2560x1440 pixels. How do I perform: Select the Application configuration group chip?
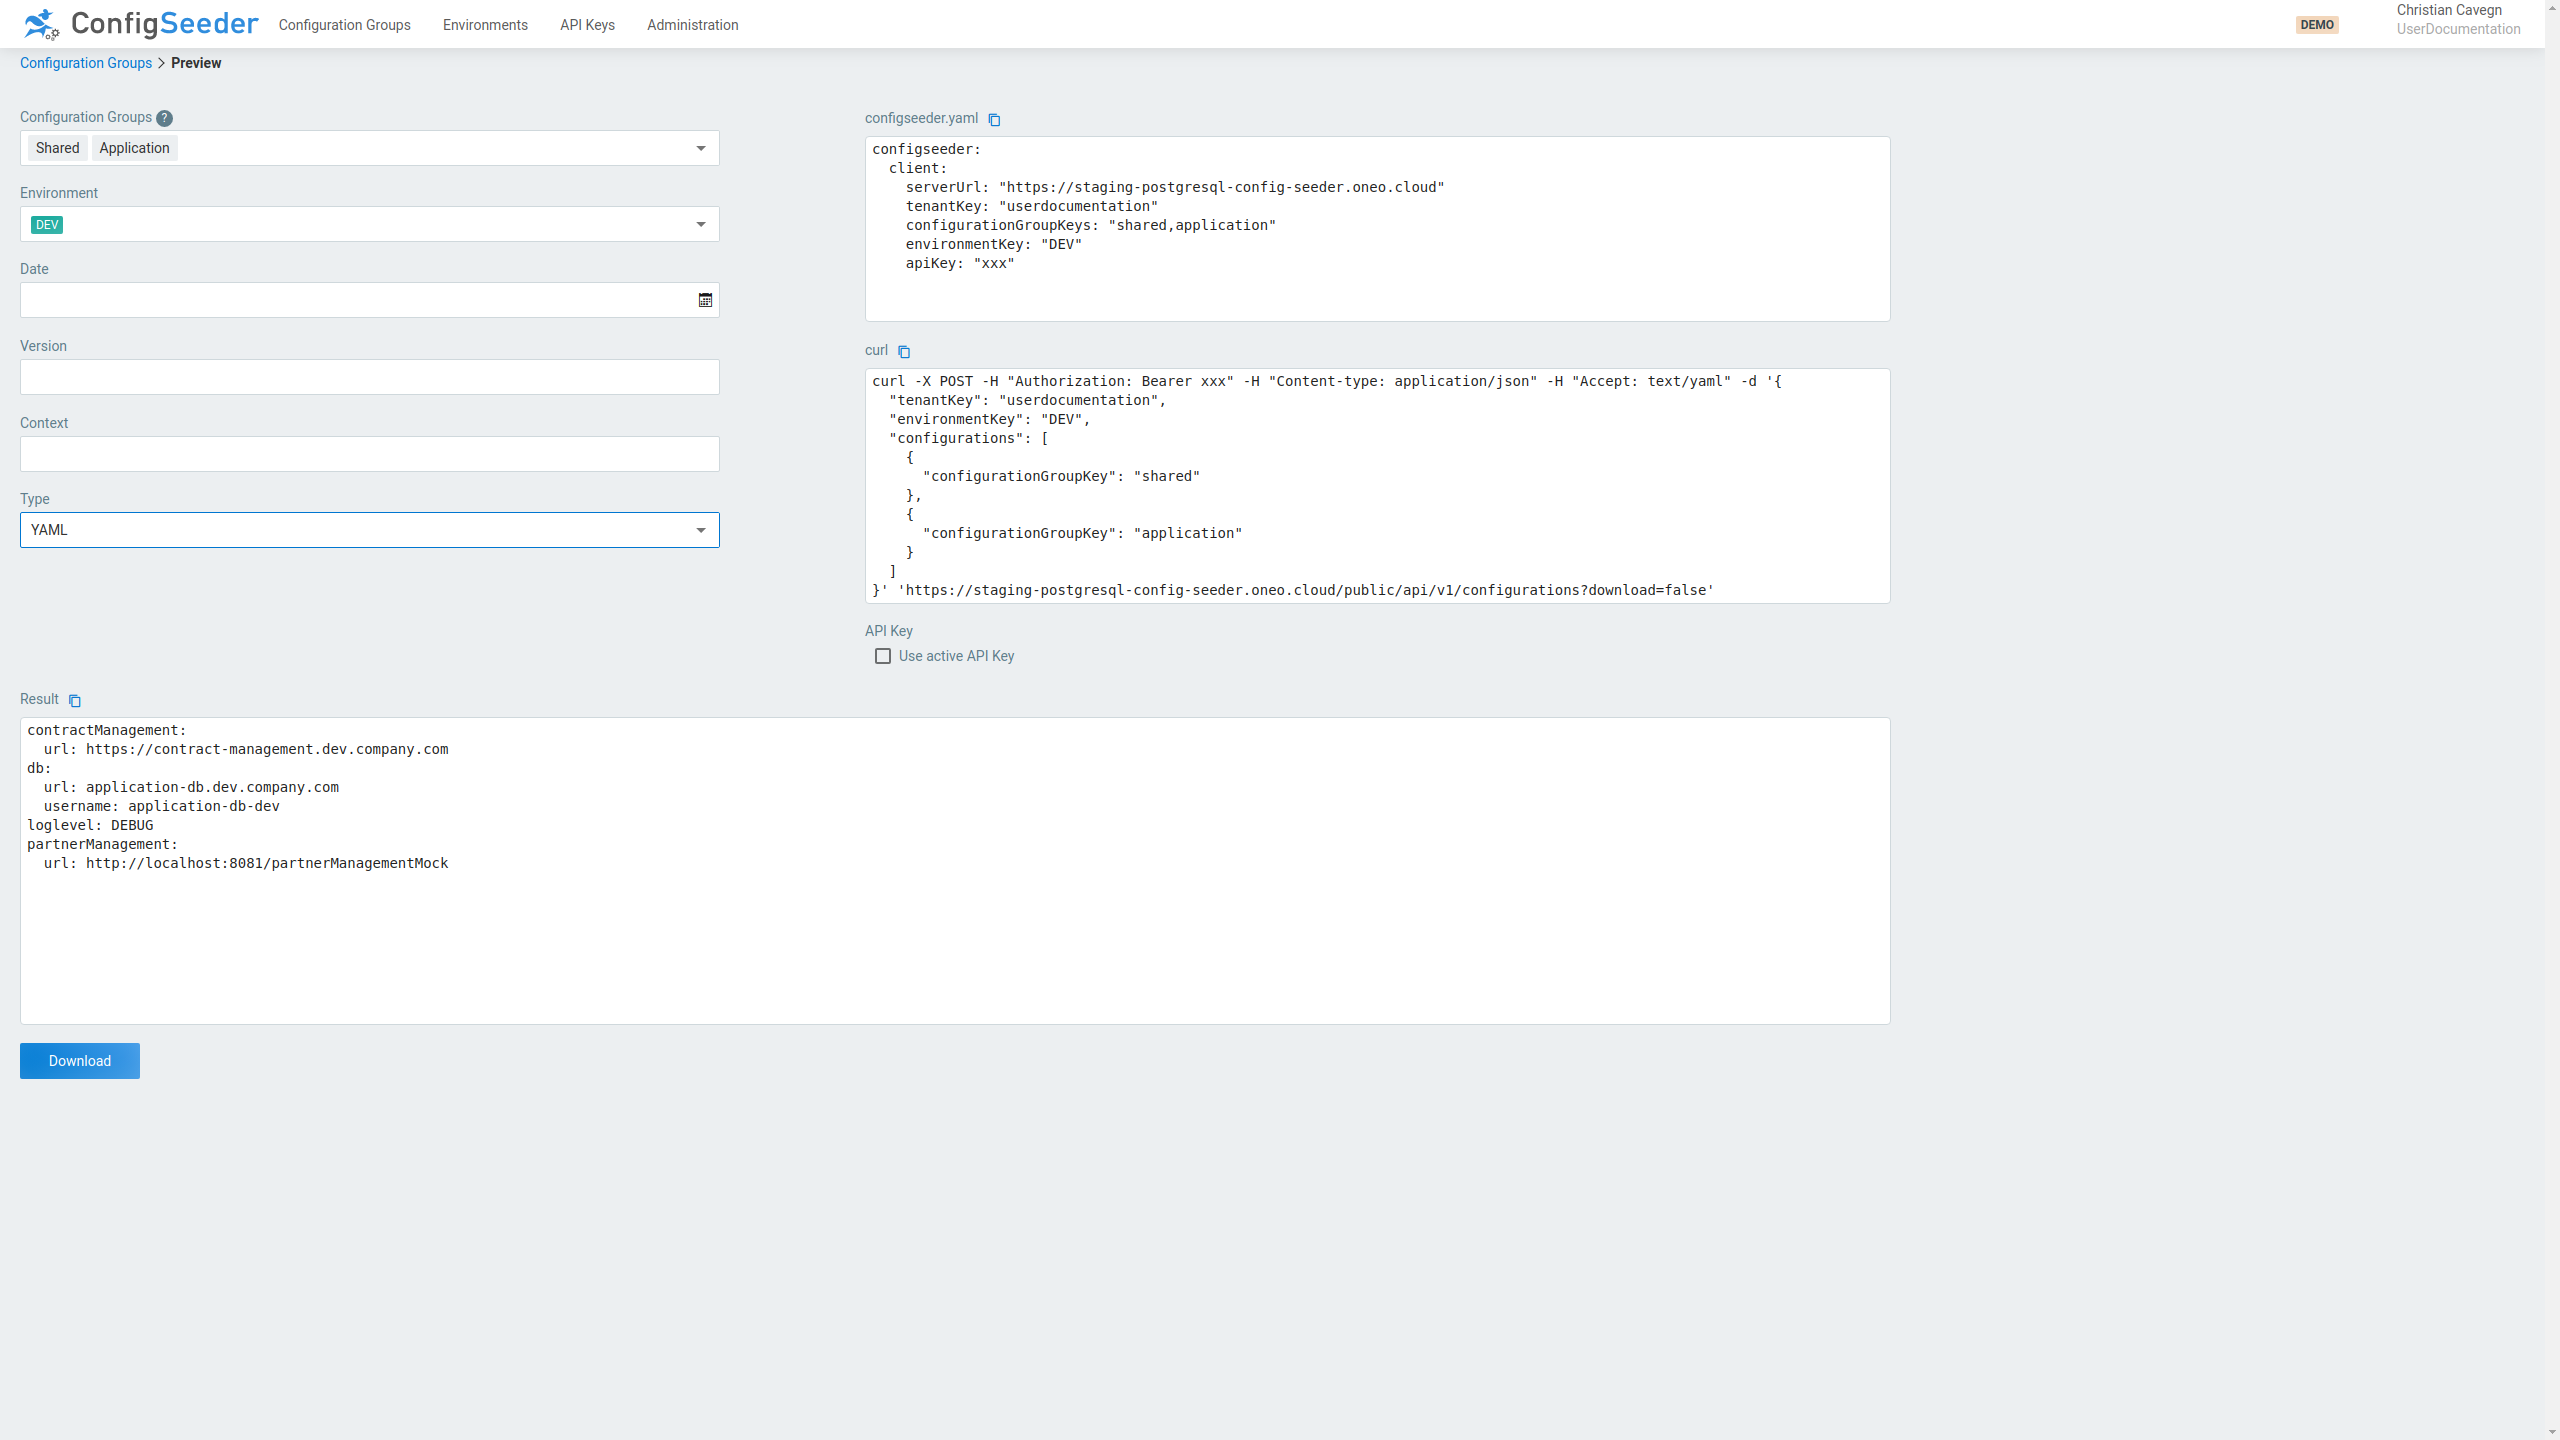pyautogui.click(x=134, y=147)
